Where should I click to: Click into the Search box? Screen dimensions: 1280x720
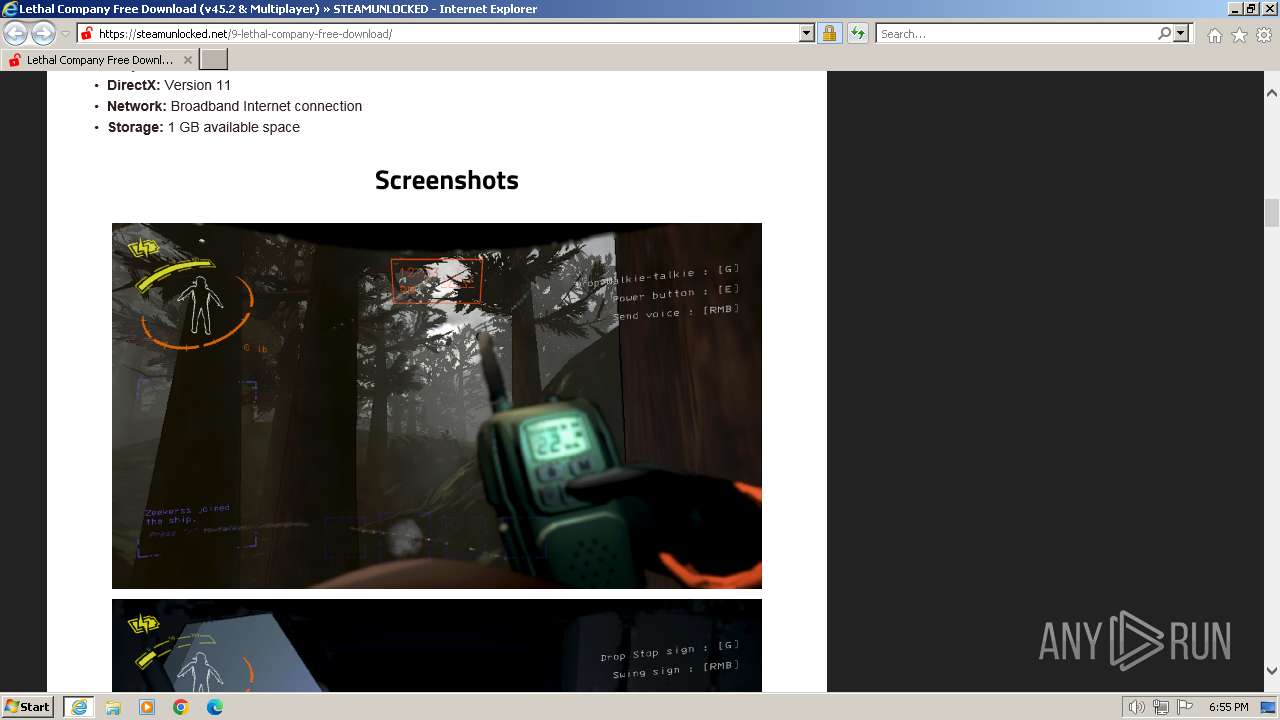click(1016, 34)
